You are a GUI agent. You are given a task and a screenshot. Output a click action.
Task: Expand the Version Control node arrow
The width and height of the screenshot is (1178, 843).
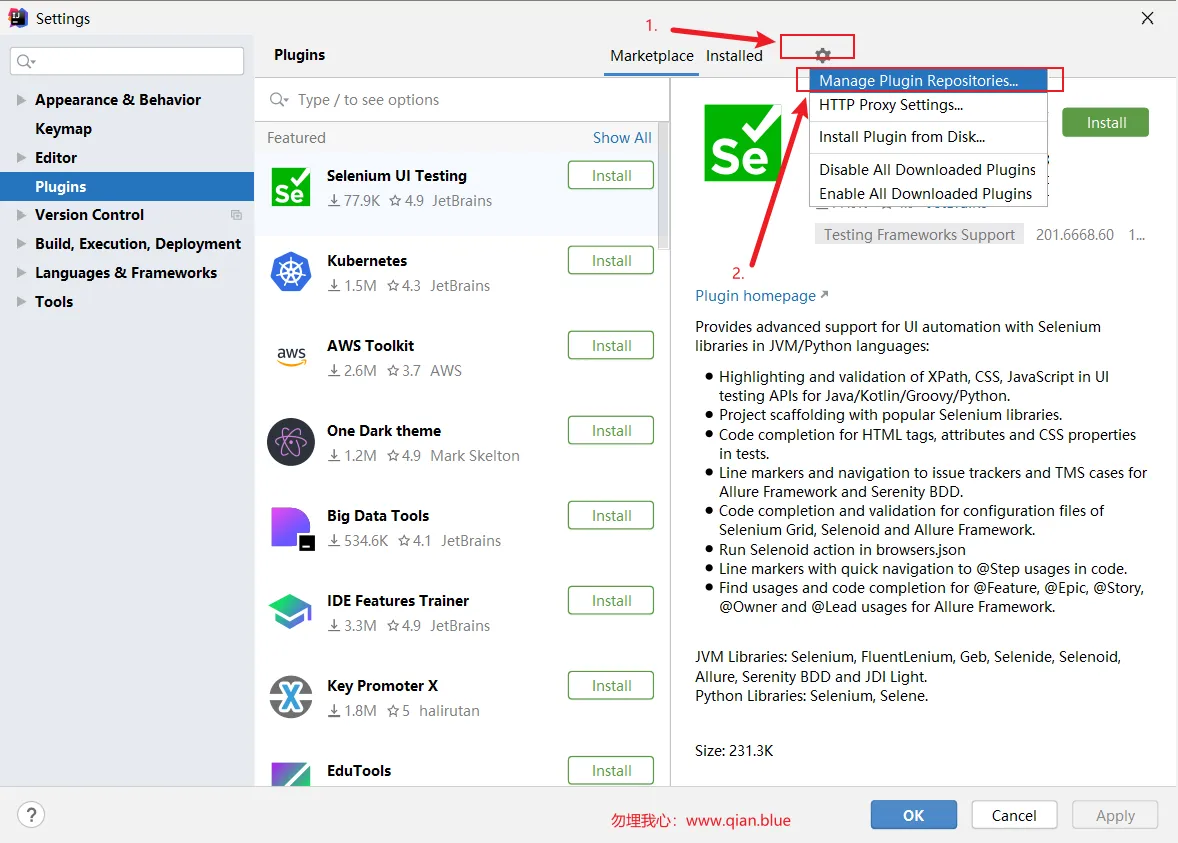click(x=21, y=215)
